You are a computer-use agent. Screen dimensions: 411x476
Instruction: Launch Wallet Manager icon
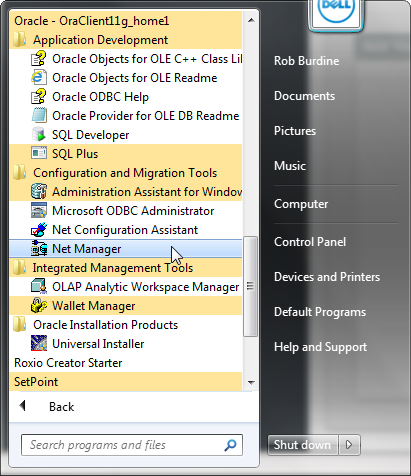pyautogui.click(x=39, y=306)
